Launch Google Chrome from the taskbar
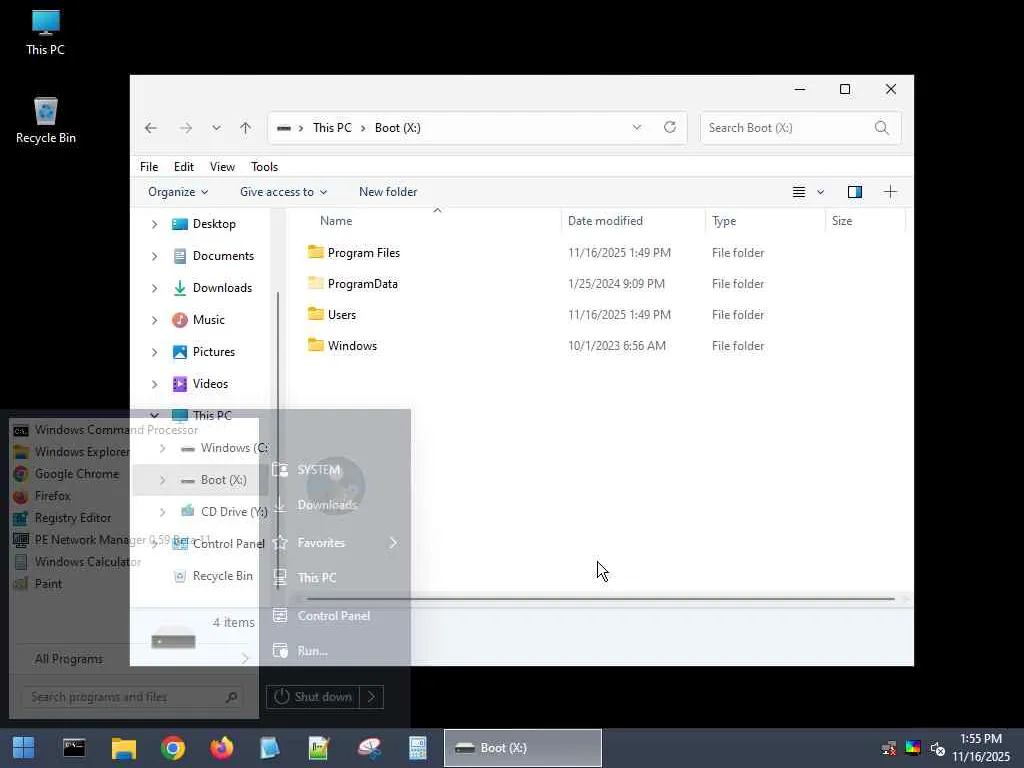1024x768 pixels. pyautogui.click(x=173, y=748)
